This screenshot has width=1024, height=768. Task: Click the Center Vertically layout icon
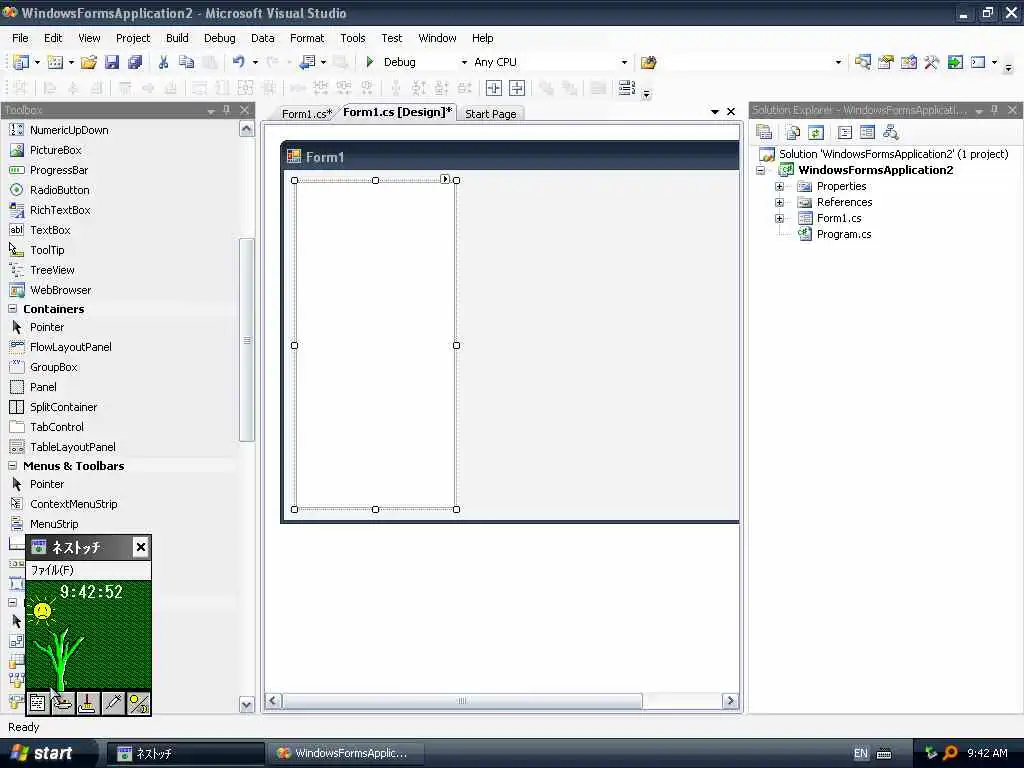[517, 88]
